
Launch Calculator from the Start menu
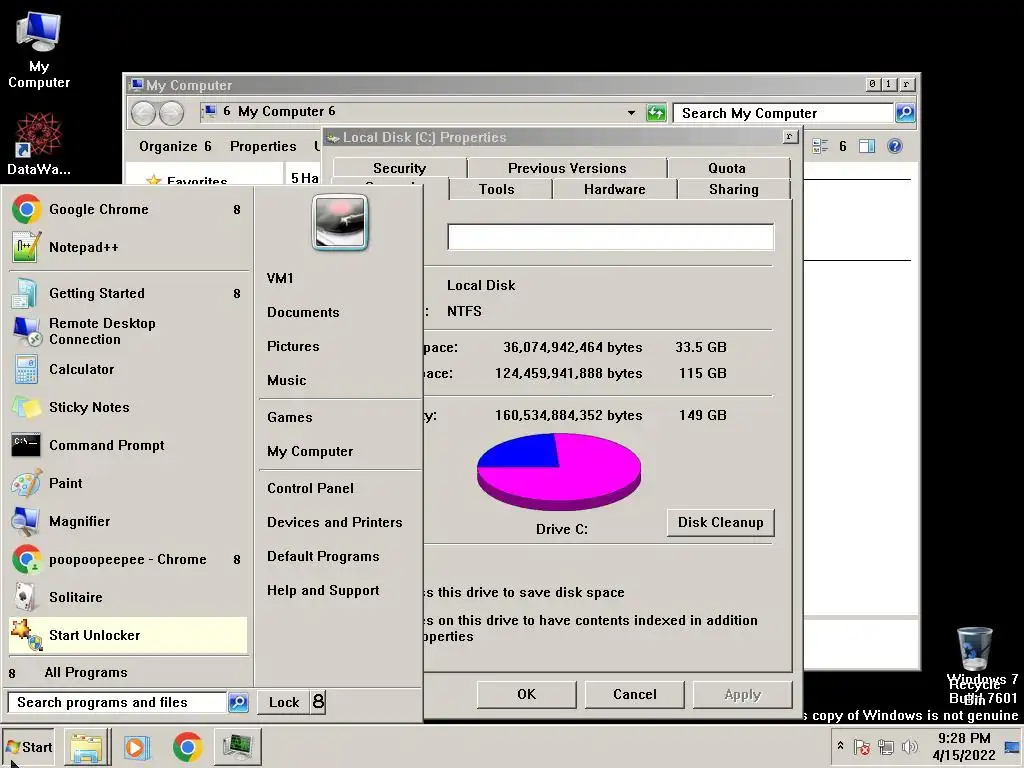click(x=128, y=369)
